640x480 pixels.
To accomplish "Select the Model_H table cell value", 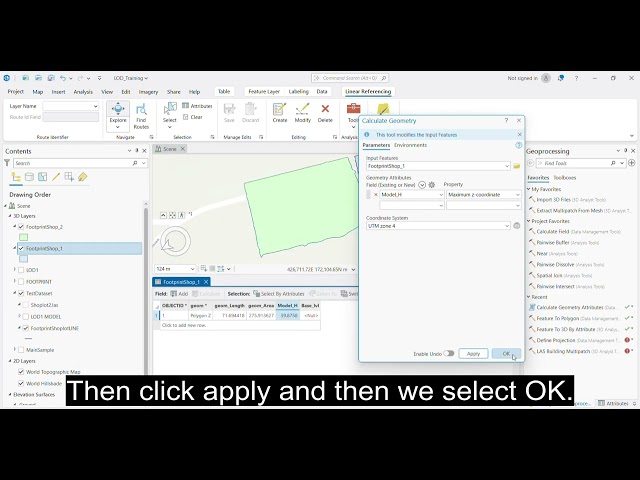I will (288, 316).
